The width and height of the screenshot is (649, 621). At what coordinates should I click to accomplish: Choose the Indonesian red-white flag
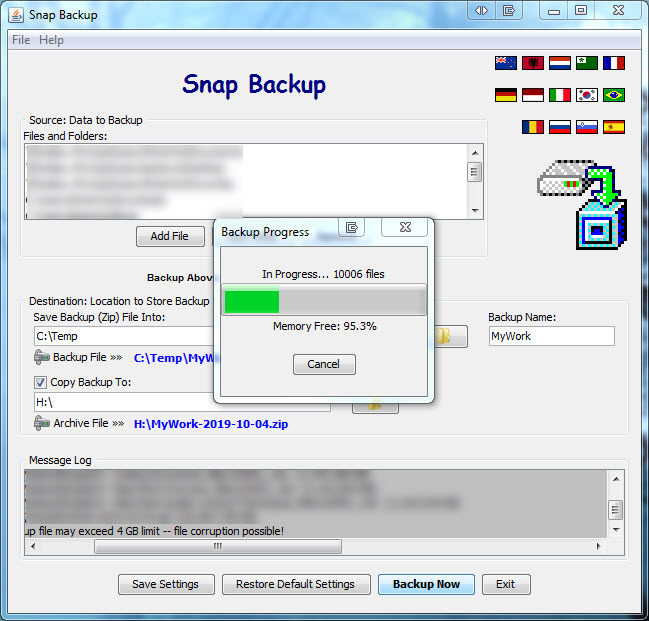533,95
